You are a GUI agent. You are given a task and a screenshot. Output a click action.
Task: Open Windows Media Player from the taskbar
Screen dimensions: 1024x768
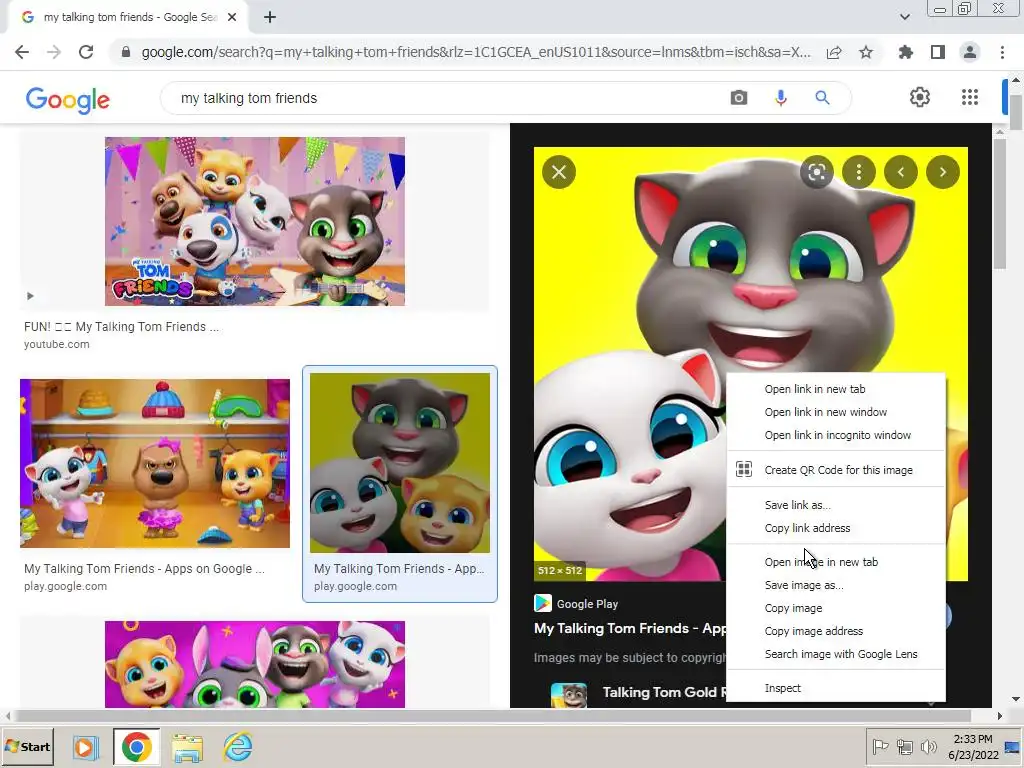tap(86, 747)
